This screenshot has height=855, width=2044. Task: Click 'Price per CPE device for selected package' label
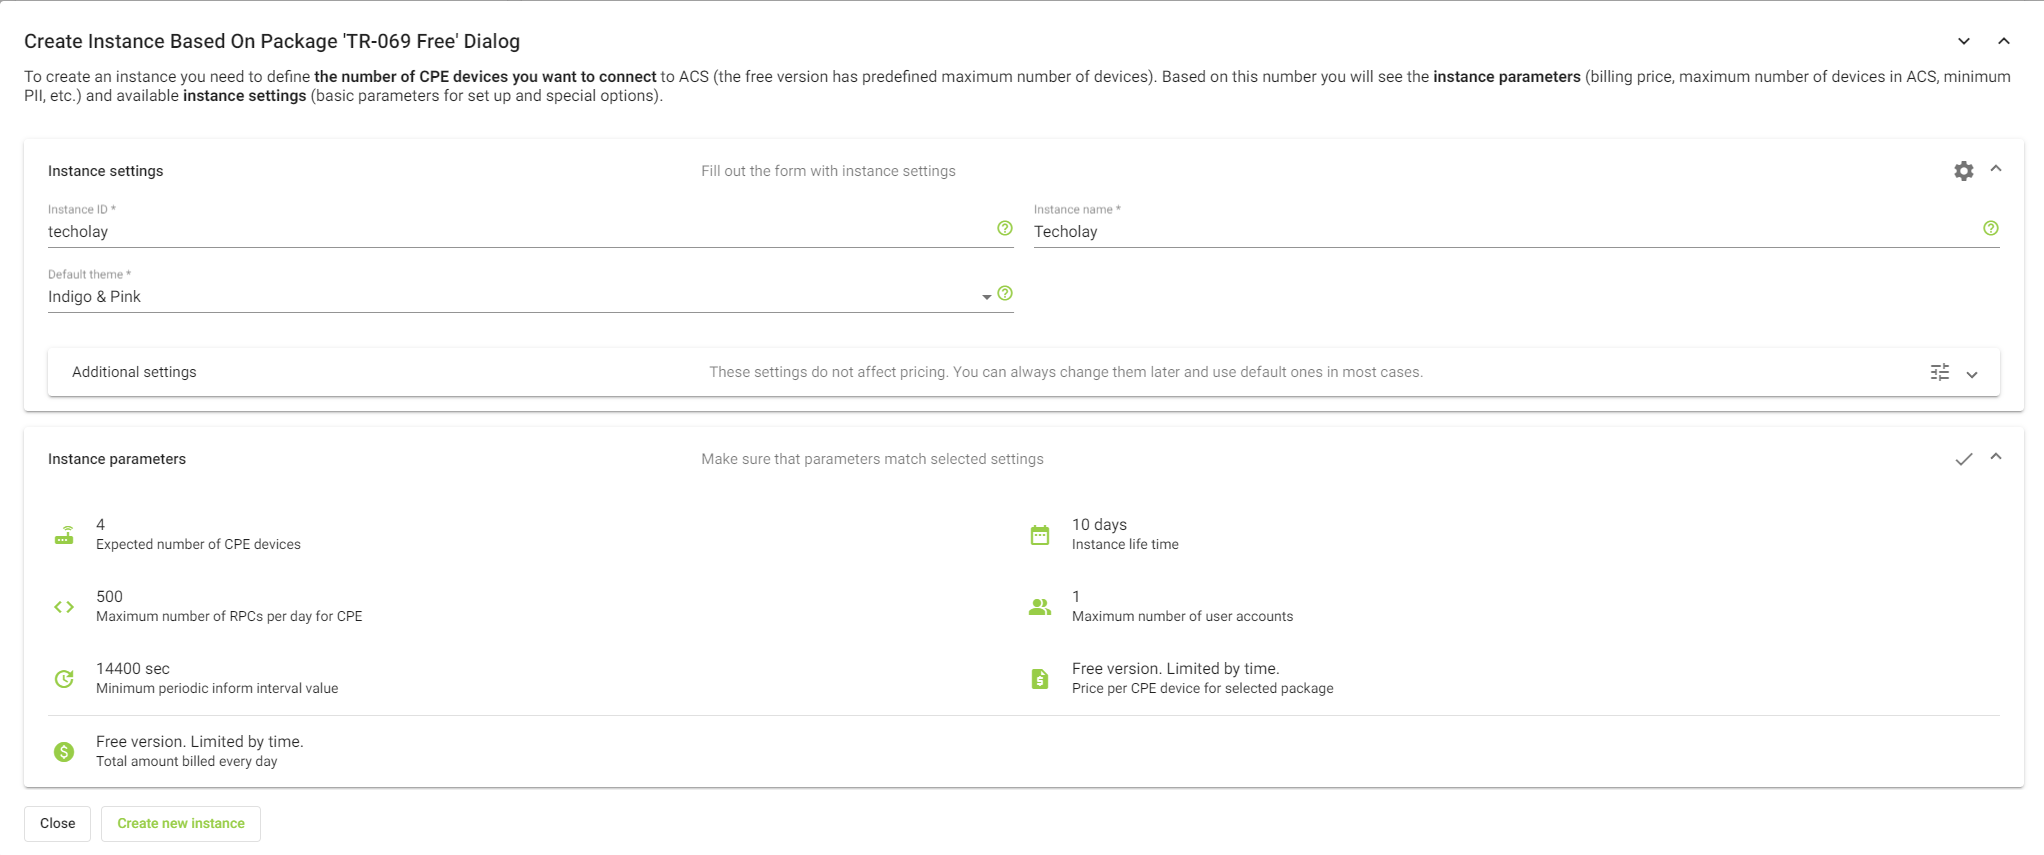(x=1202, y=689)
